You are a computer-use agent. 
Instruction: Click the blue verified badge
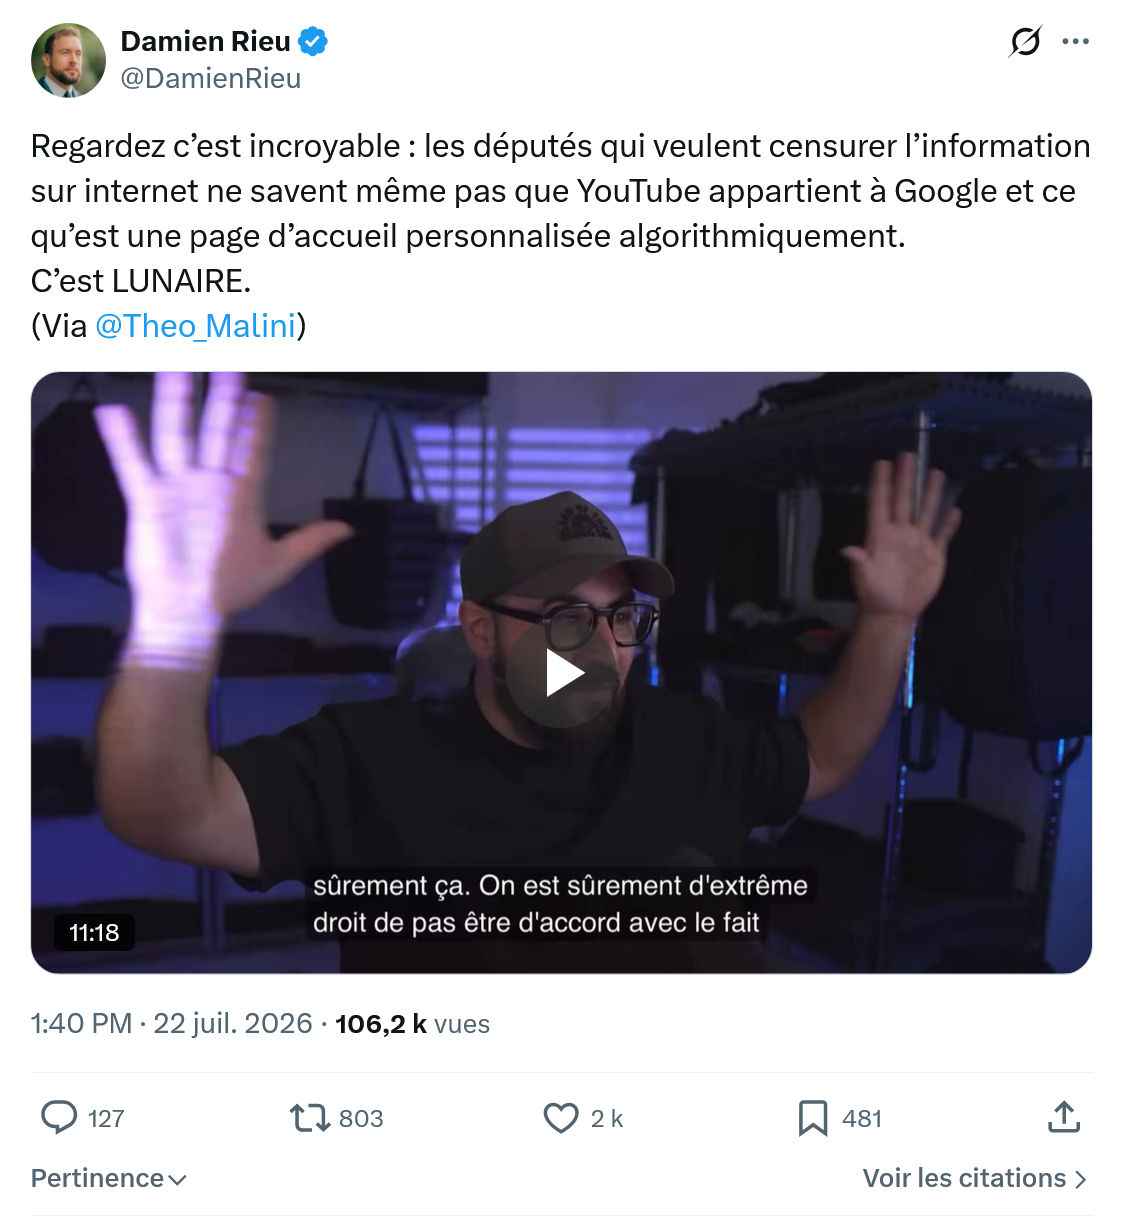(x=314, y=41)
